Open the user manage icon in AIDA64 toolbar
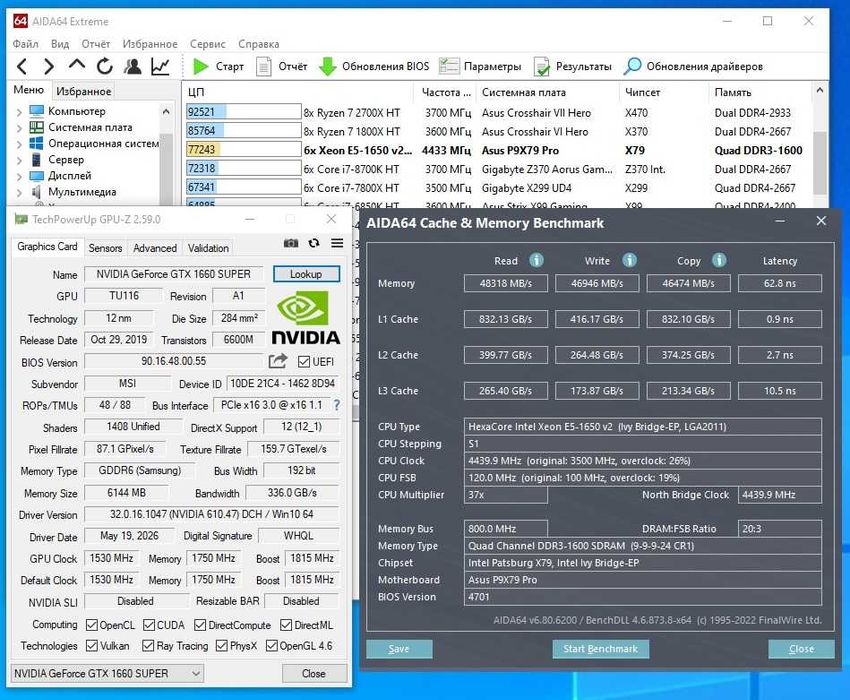The height and width of the screenshot is (700, 850). [133, 67]
